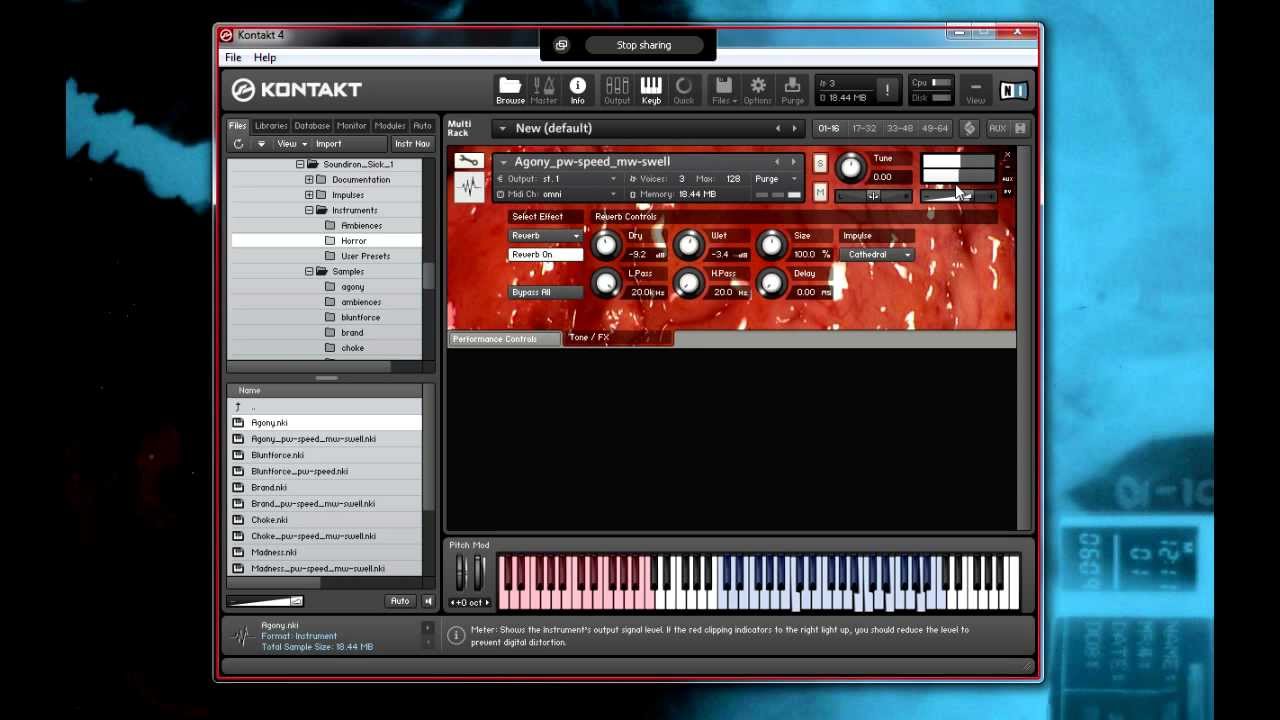Click the Stop sharing button
Image resolution: width=1280 pixels, height=720 pixels.
644,45
